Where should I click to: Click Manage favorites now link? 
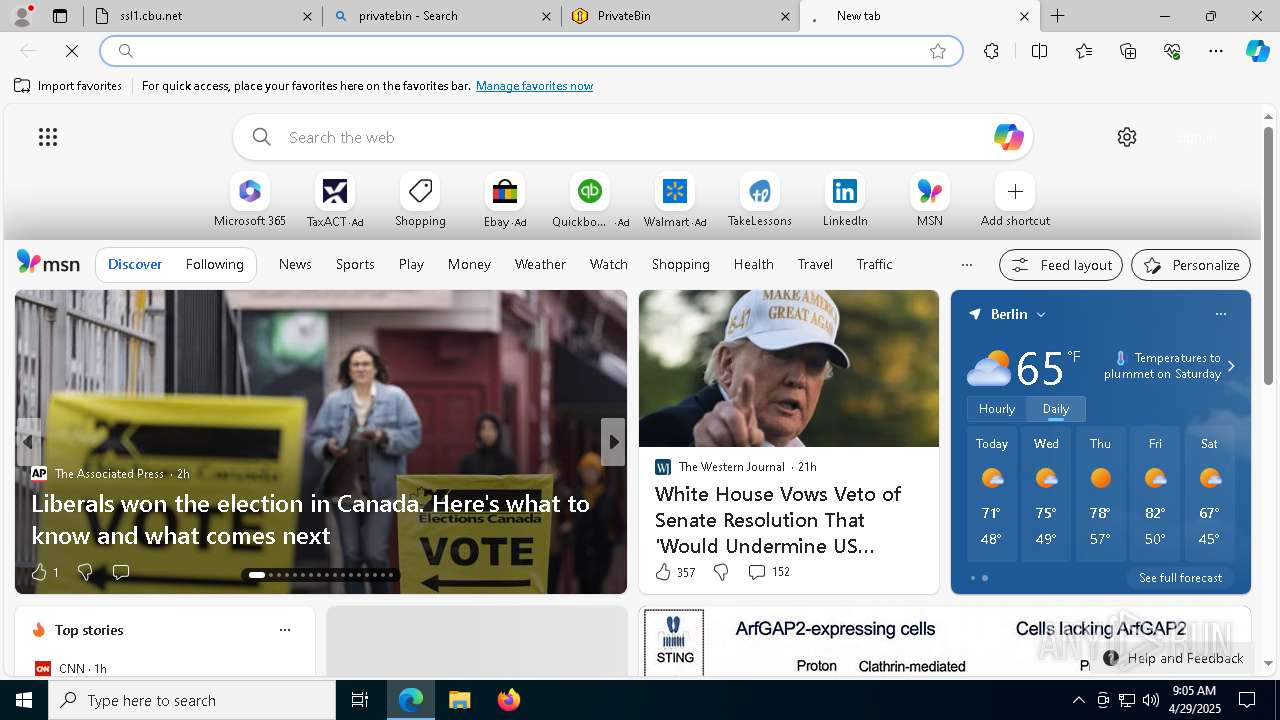[x=534, y=86]
